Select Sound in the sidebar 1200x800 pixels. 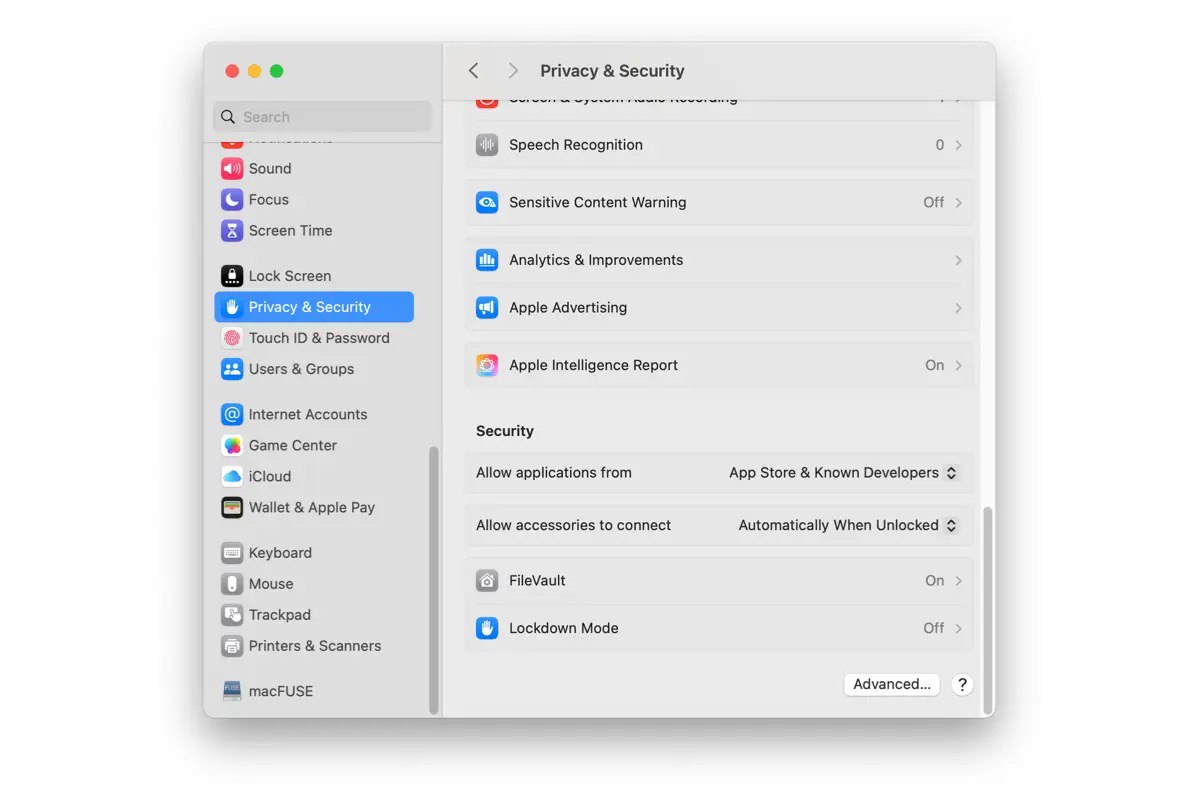pyautogui.click(x=314, y=168)
